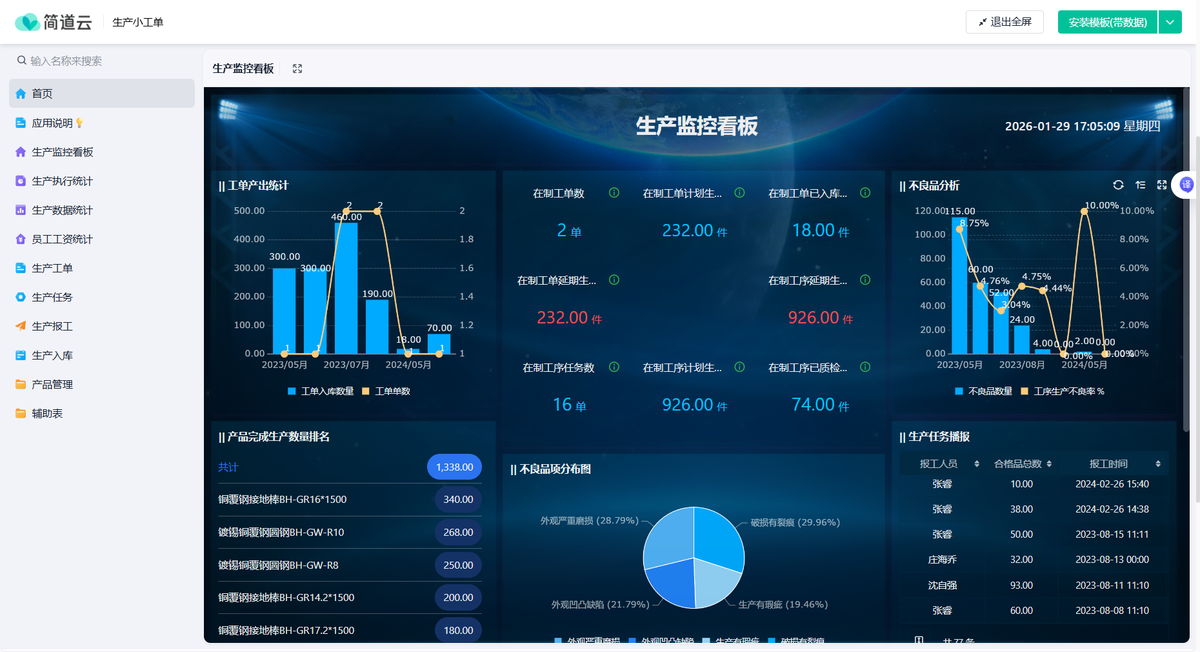Click the icon beside 生产执行统计
1200x652 pixels.
click(21, 181)
